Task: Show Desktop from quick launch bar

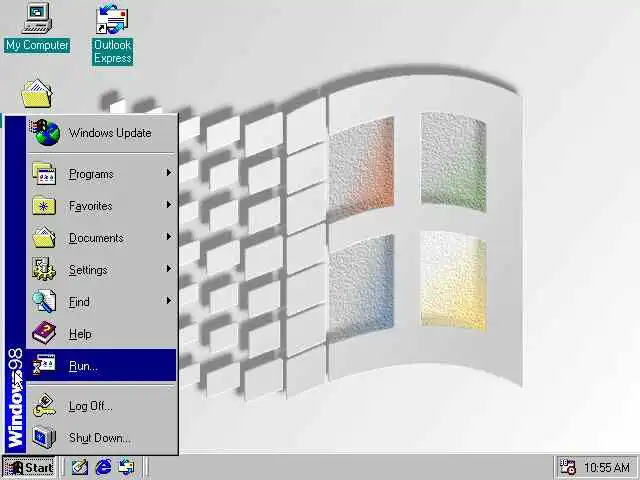Action: 79,467
